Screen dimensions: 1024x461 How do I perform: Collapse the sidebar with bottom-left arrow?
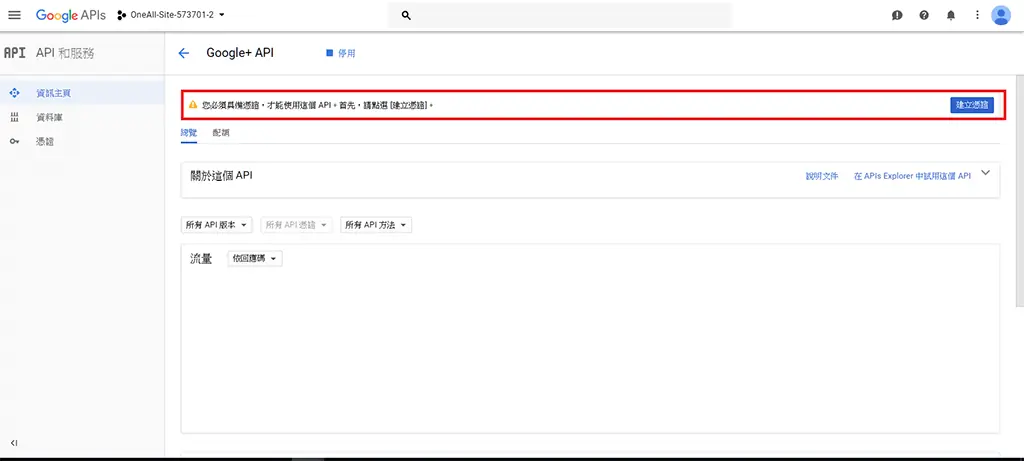coord(14,443)
